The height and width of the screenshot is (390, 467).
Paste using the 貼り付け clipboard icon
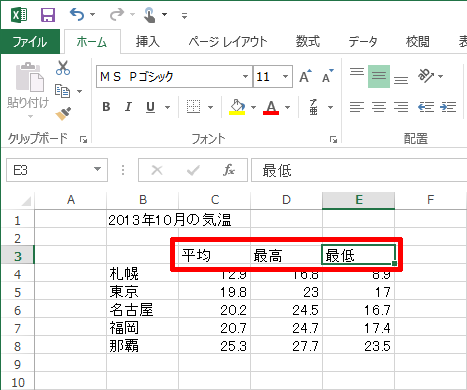click(x=29, y=77)
